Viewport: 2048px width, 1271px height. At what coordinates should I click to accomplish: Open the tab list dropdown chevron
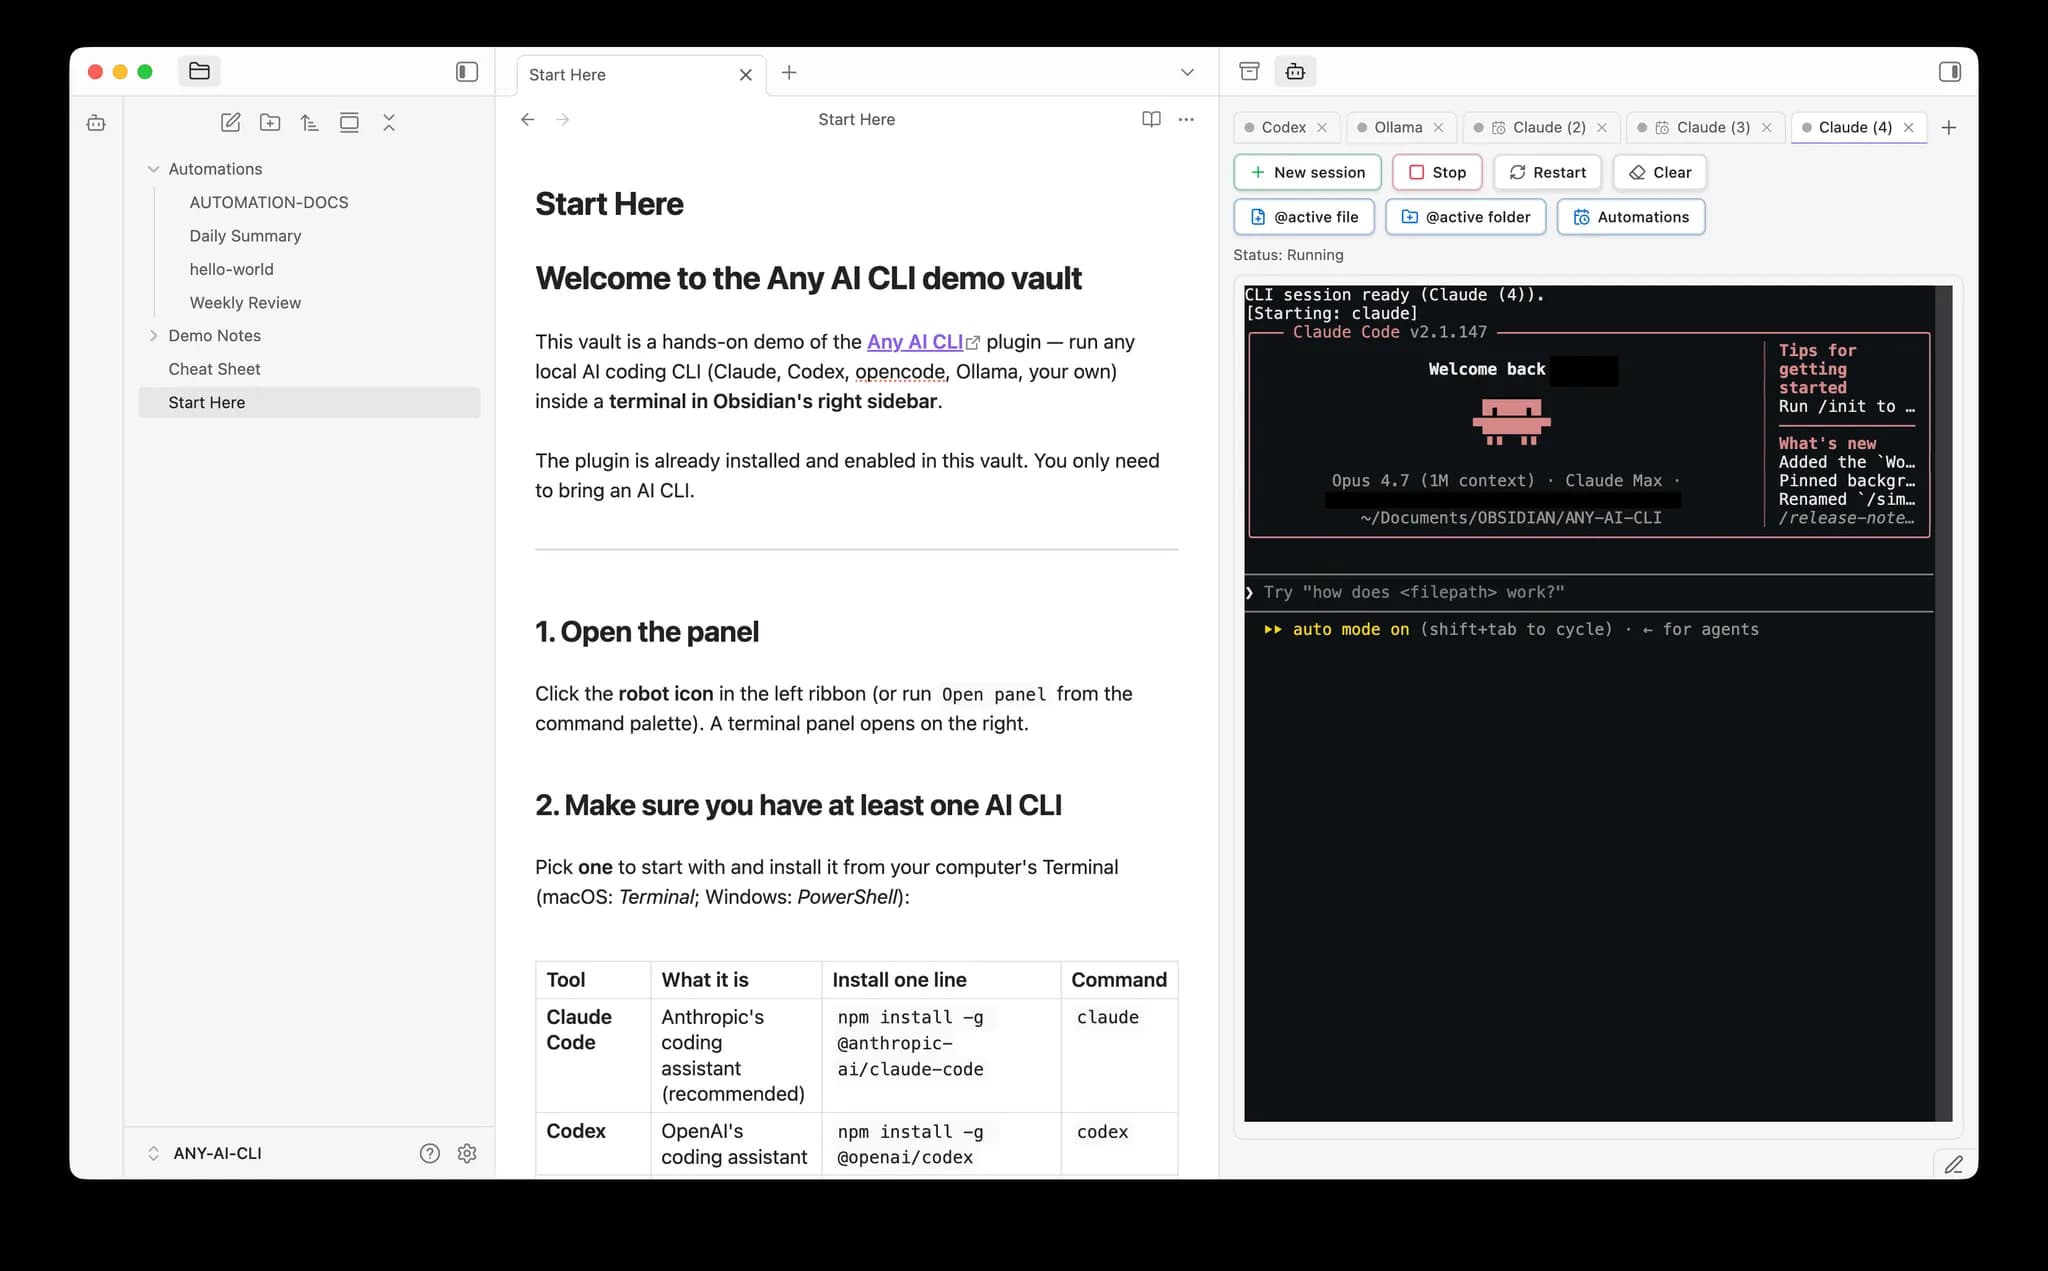[x=1187, y=72]
